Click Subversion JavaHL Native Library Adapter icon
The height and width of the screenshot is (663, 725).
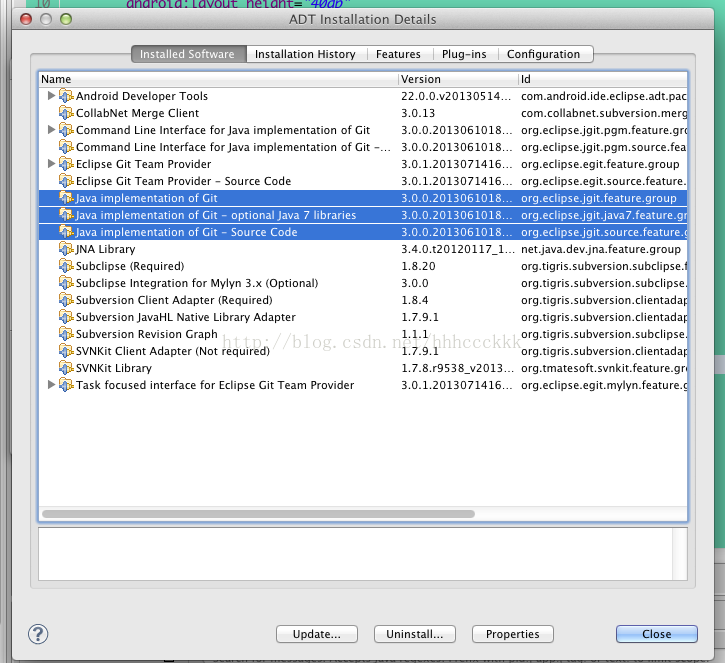click(66, 317)
